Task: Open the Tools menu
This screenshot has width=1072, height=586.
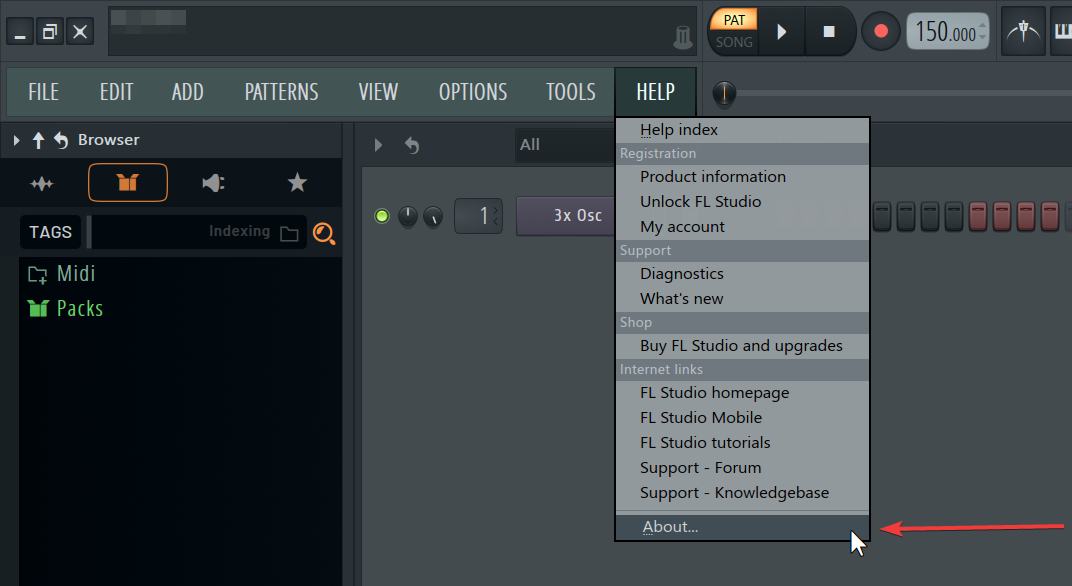Action: pos(570,91)
